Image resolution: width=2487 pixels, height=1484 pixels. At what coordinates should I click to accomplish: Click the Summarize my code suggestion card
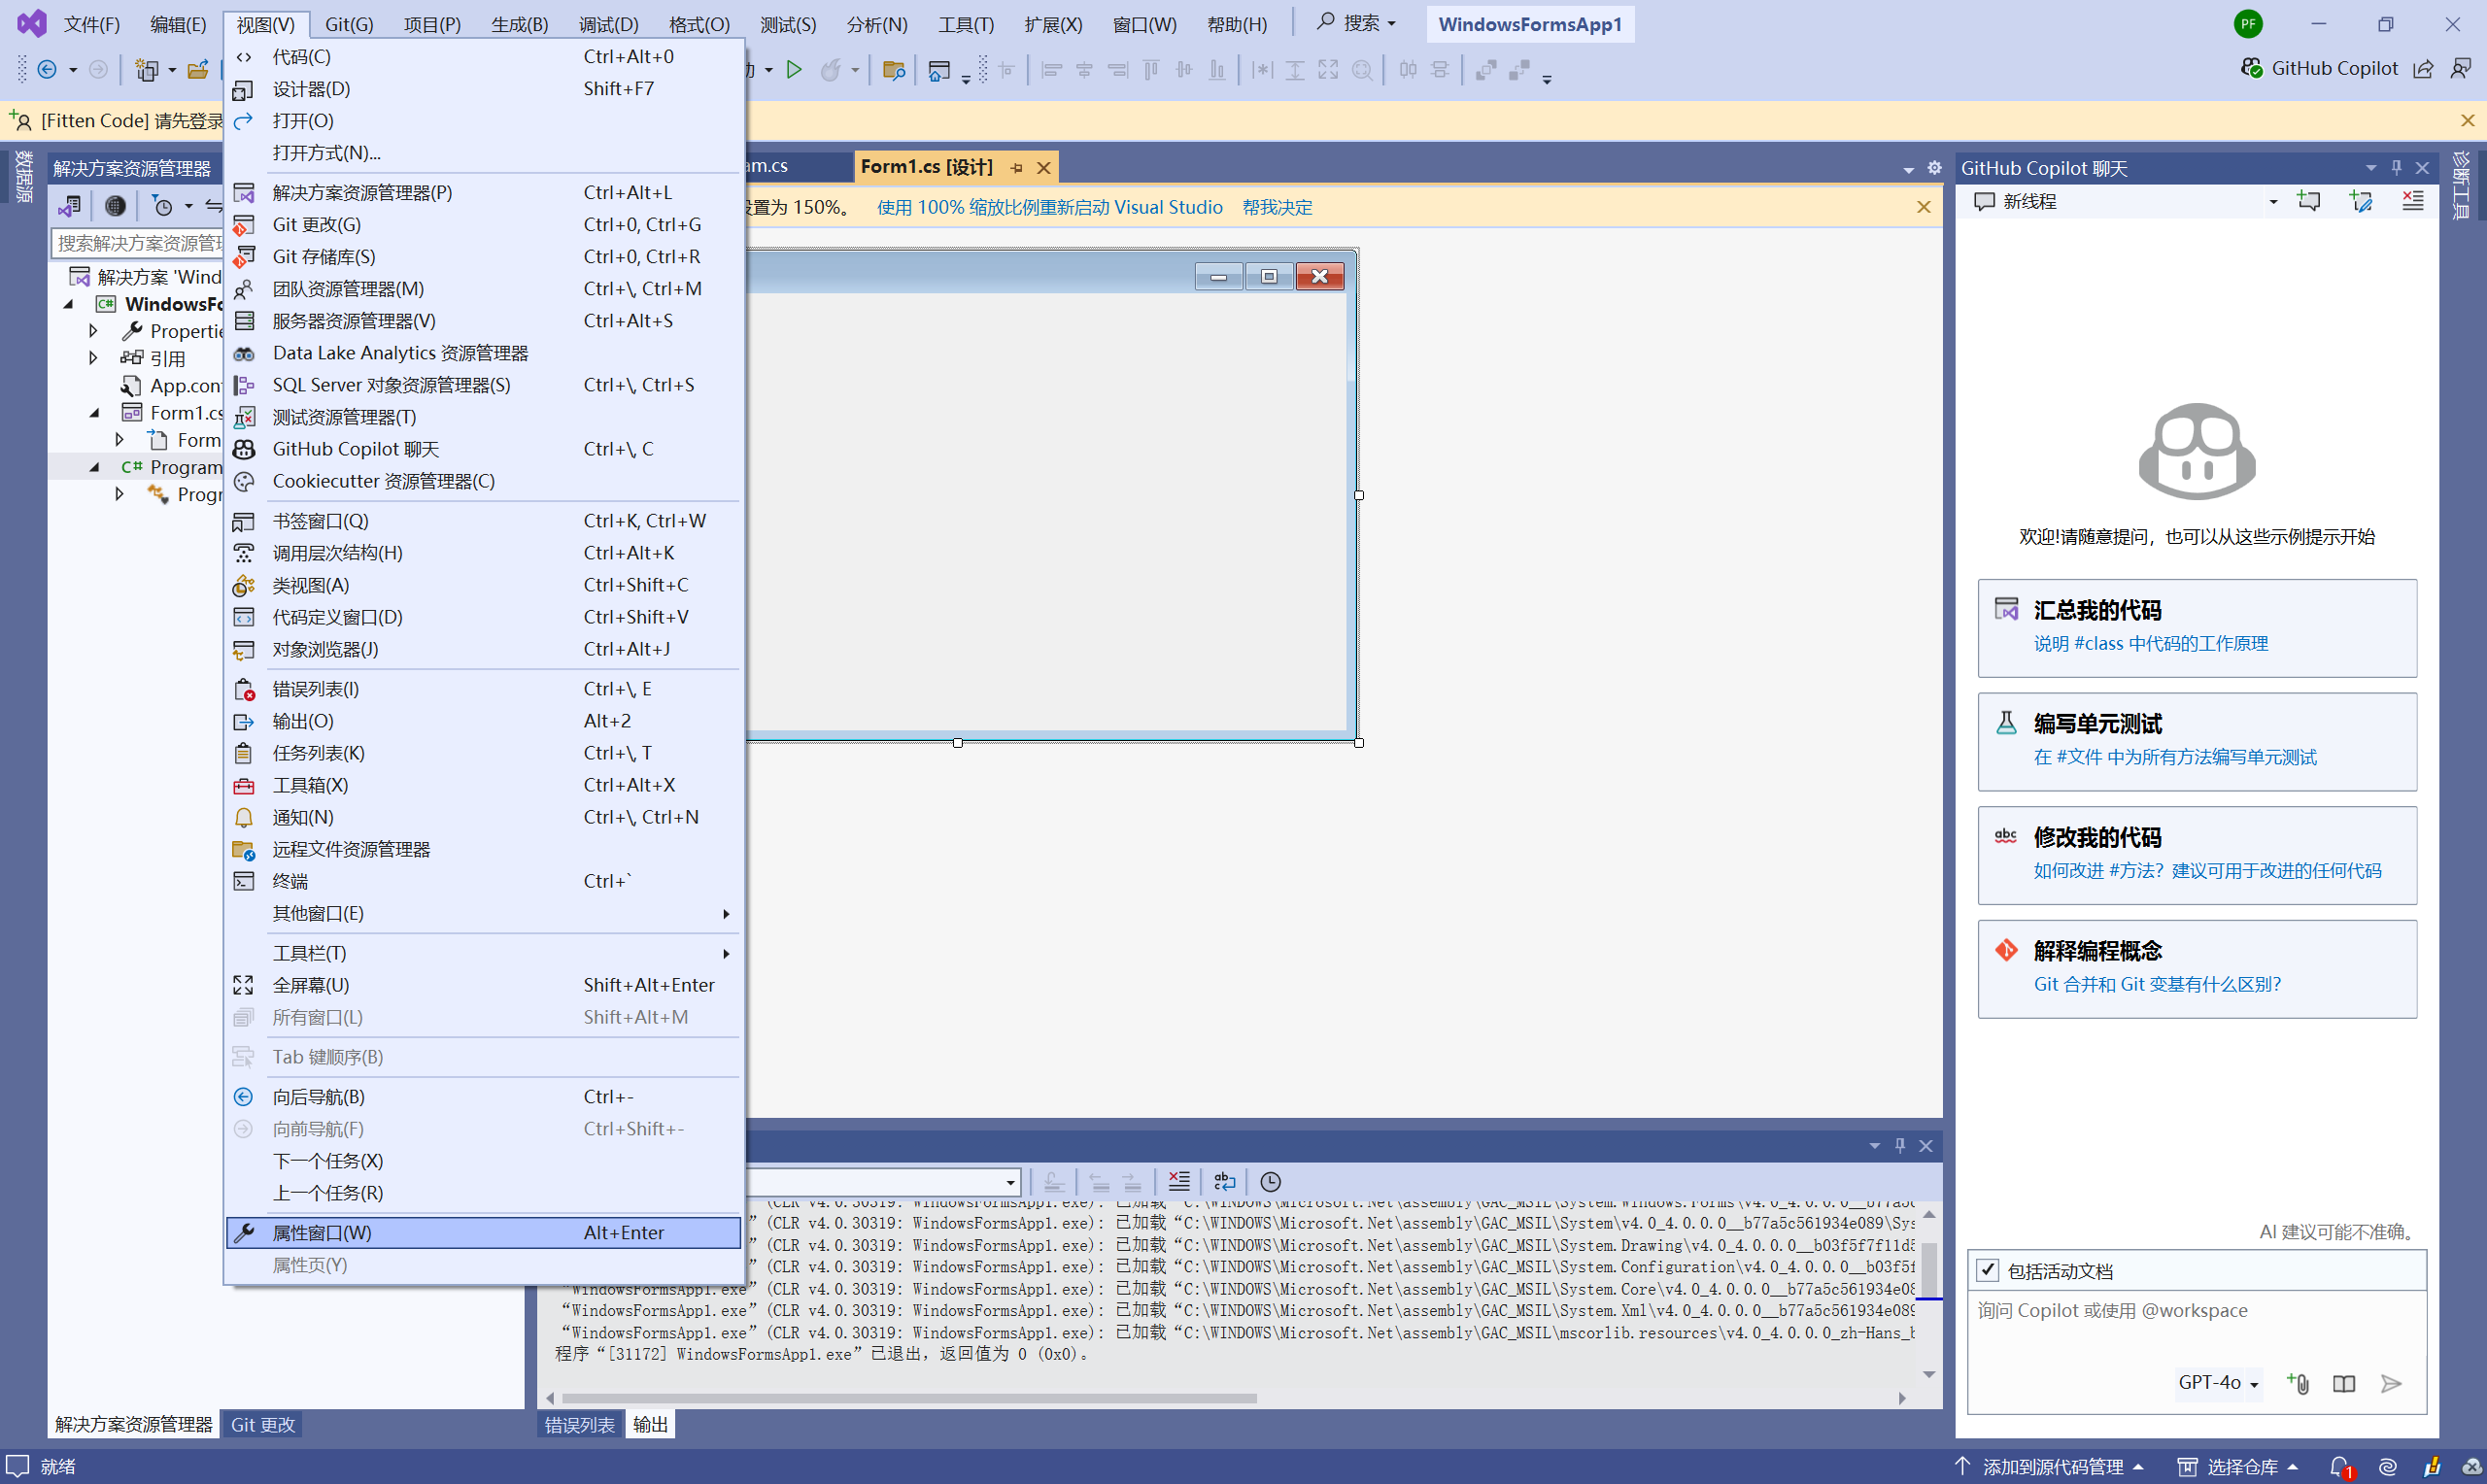(x=2197, y=627)
